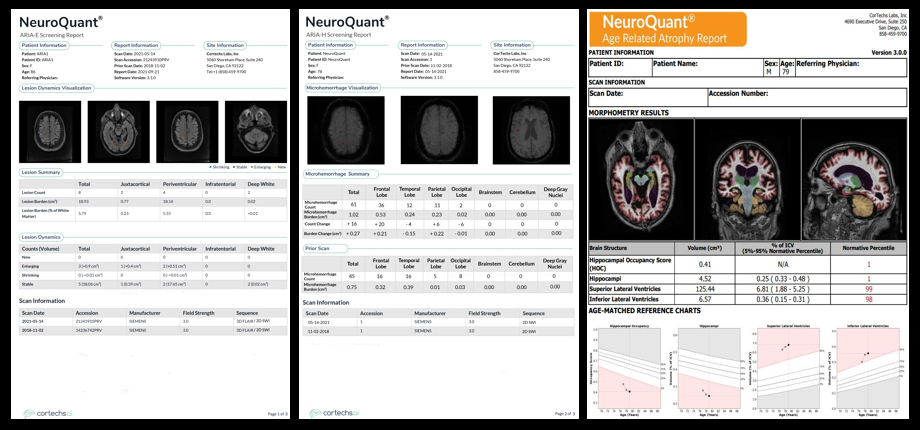Click scan date 2018-11-02 in ARIA-E scan table
The image size is (920, 430).
(33, 331)
